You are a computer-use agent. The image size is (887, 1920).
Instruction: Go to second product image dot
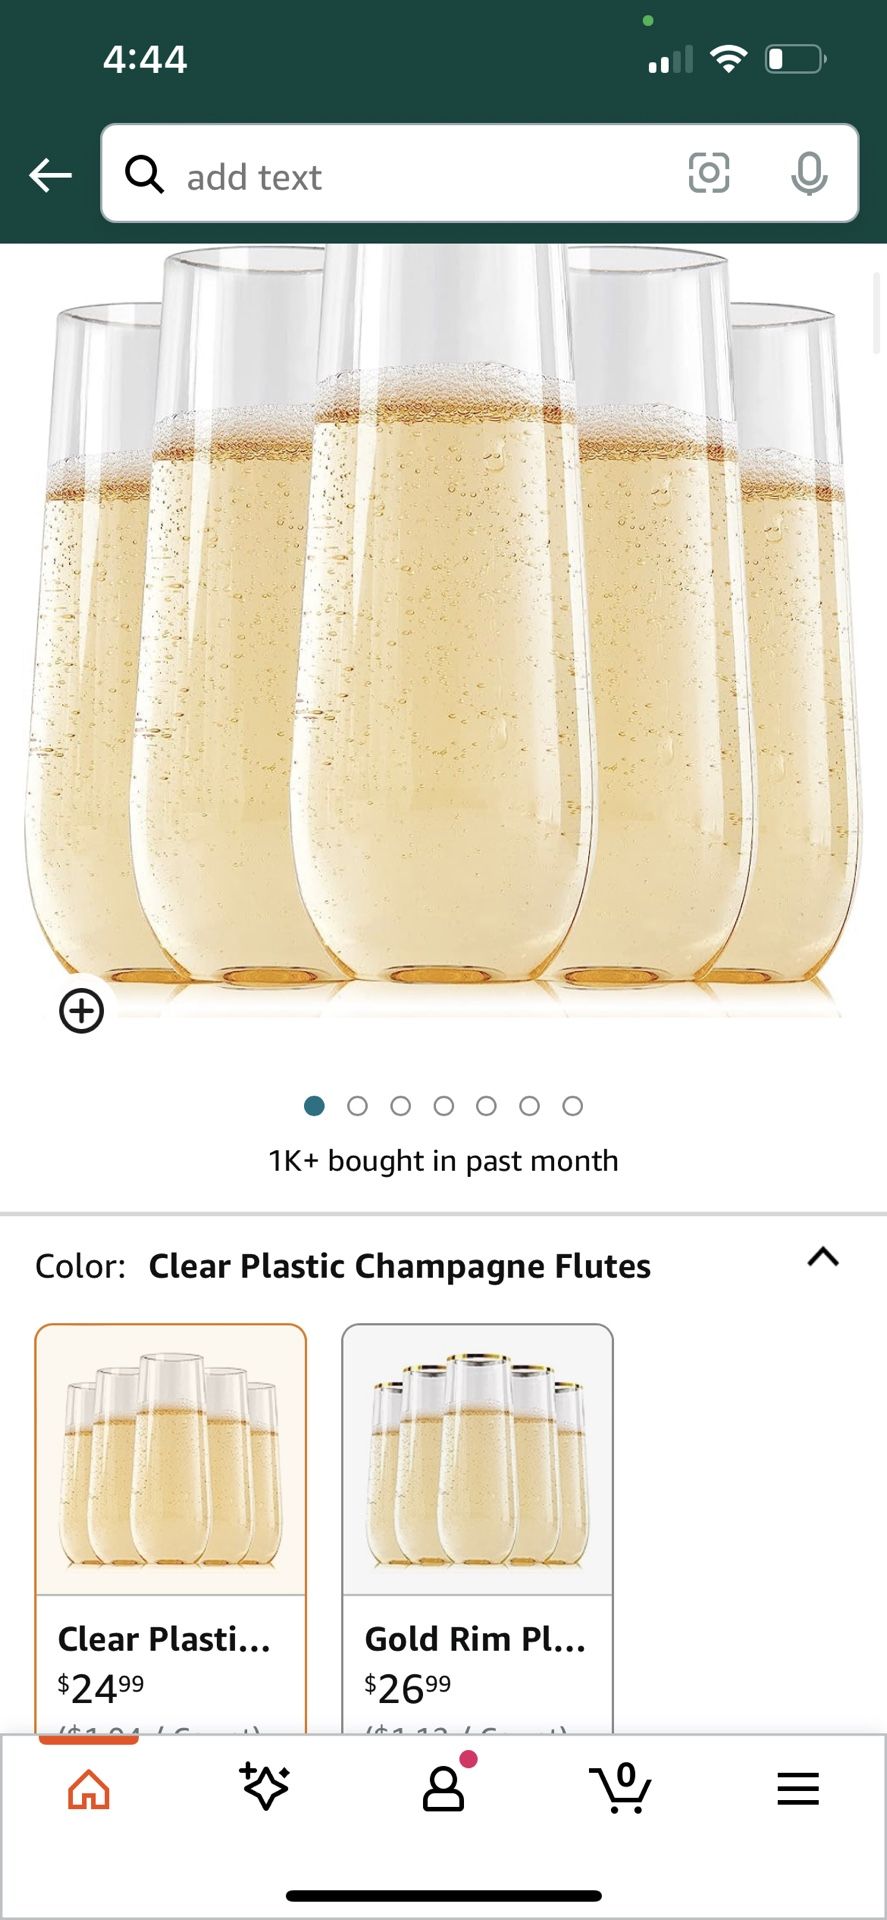(x=357, y=1105)
